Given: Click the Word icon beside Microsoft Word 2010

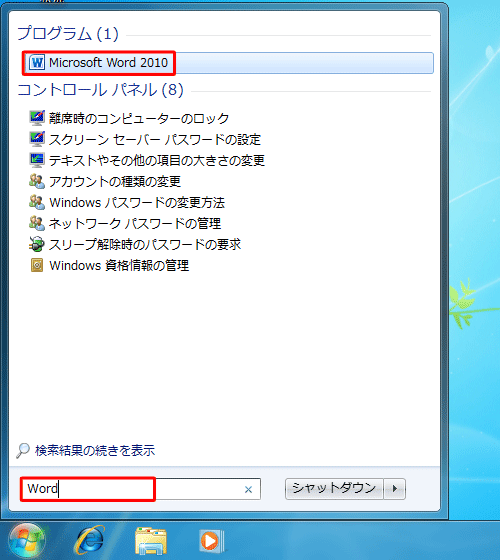Looking at the screenshot, I should (36, 63).
